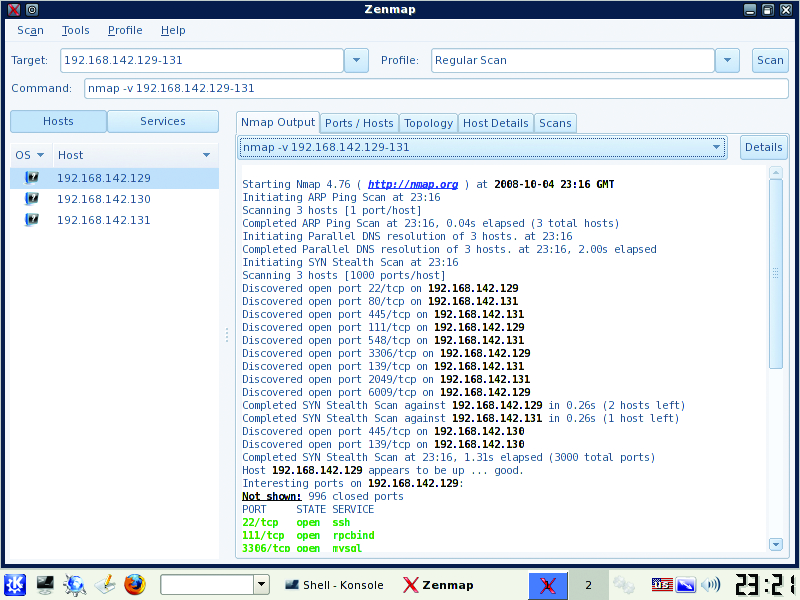The width and height of the screenshot is (800, 600).
Task: Click the terminal monitor icon in taskbar
Action: 45,585
